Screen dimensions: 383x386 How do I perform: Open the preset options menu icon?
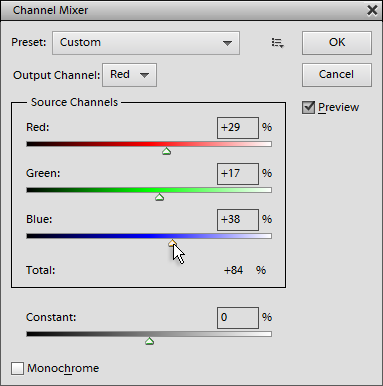(277, 43)
